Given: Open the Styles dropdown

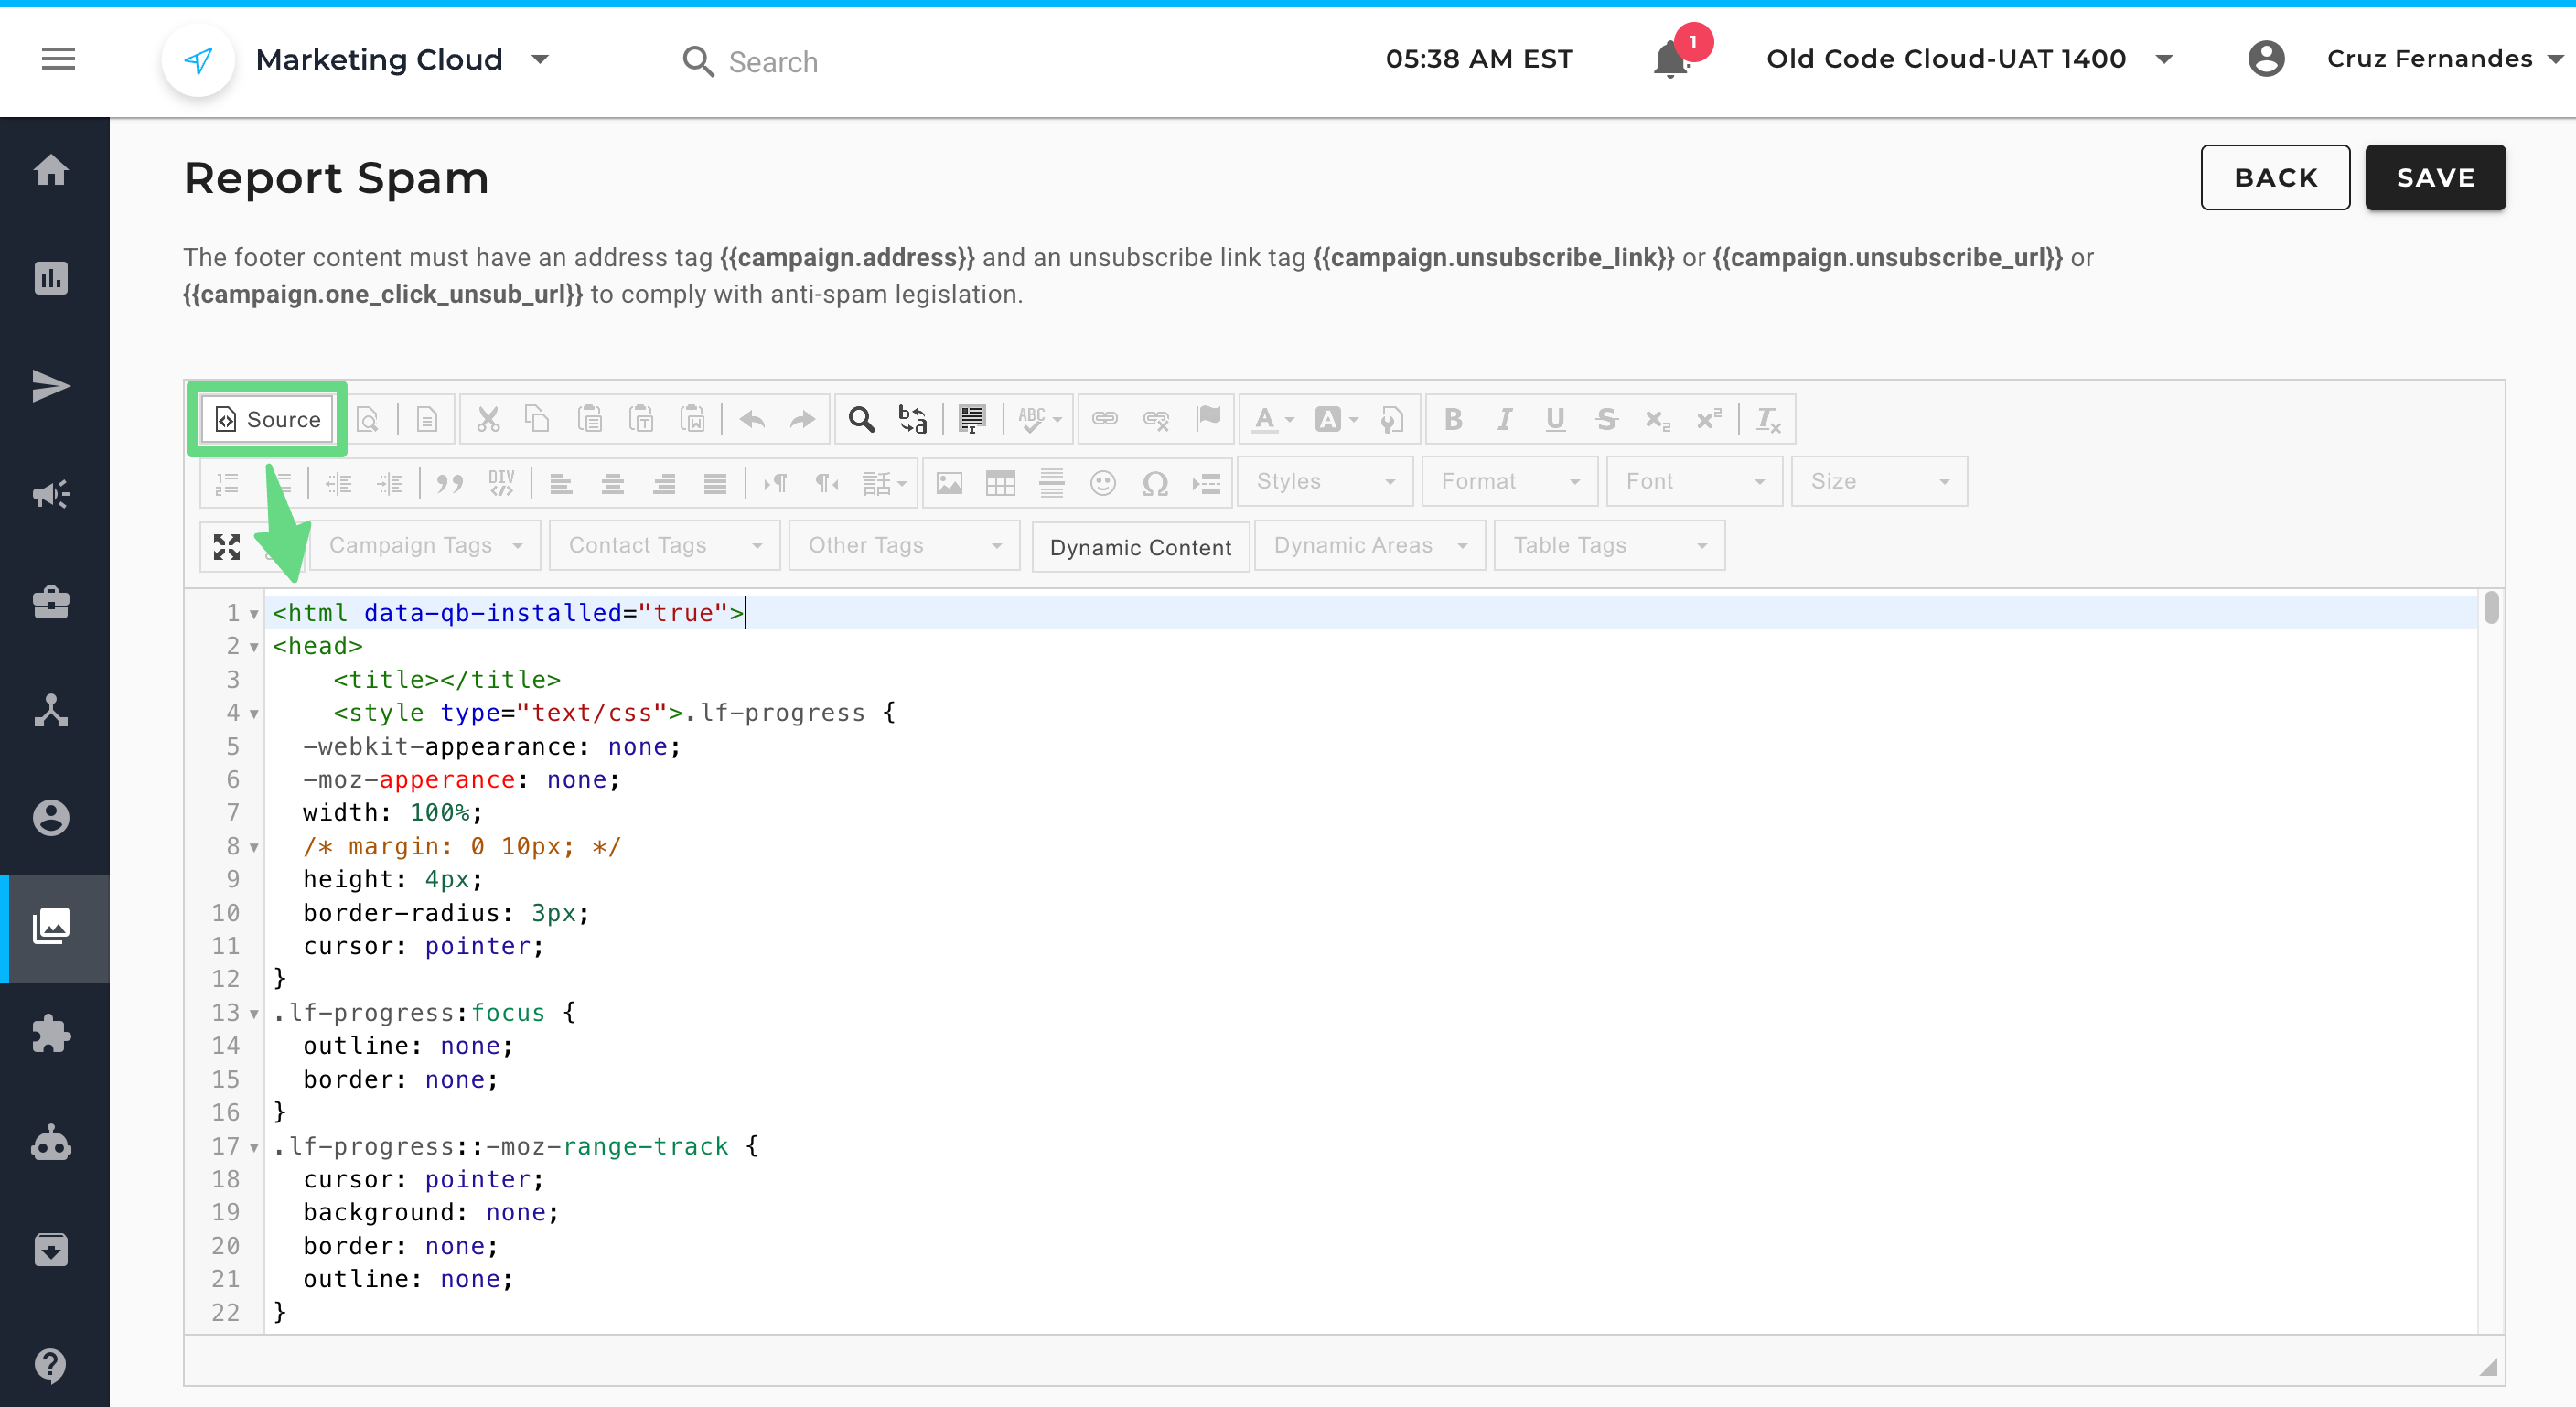Looking at the screenshot, I should click(1325, 481).
